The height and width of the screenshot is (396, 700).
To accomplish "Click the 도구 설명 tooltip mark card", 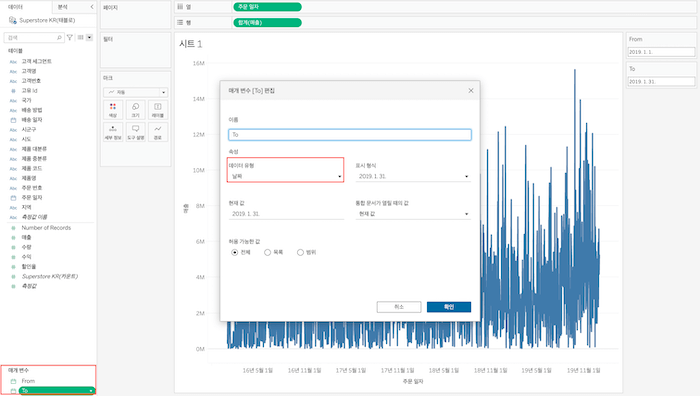I will (x=135, y=132).
